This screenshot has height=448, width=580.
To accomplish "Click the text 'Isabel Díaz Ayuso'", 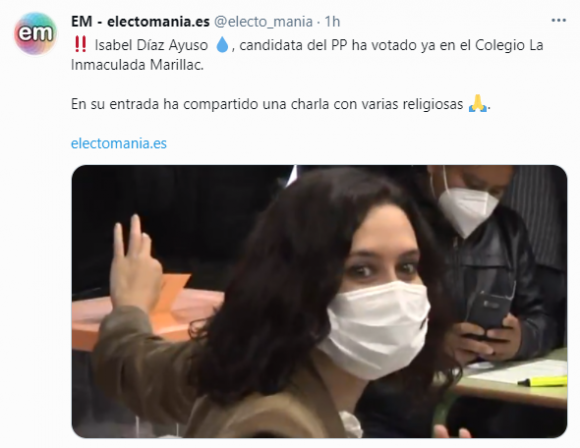I will [x=151, y=45].
